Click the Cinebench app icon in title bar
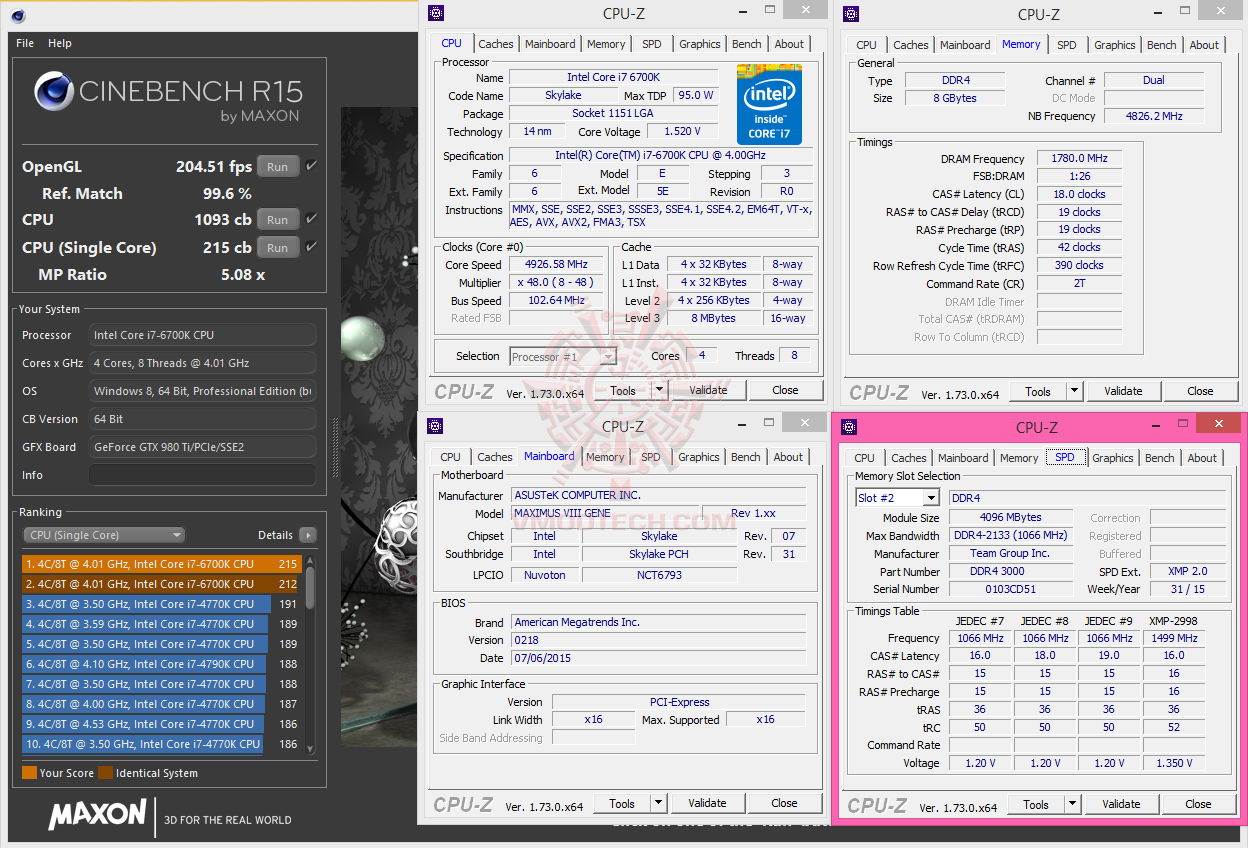The height and width of the screenshot is (848, 1248). coord(19,15)
